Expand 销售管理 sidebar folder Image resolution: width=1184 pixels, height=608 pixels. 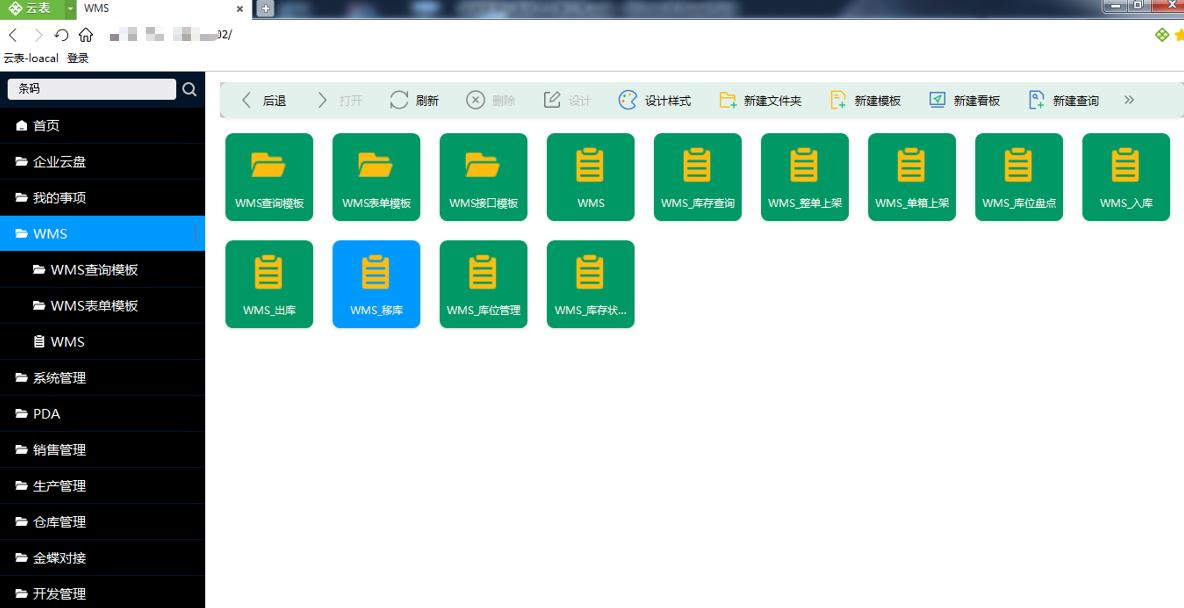[x=60, y=450]
